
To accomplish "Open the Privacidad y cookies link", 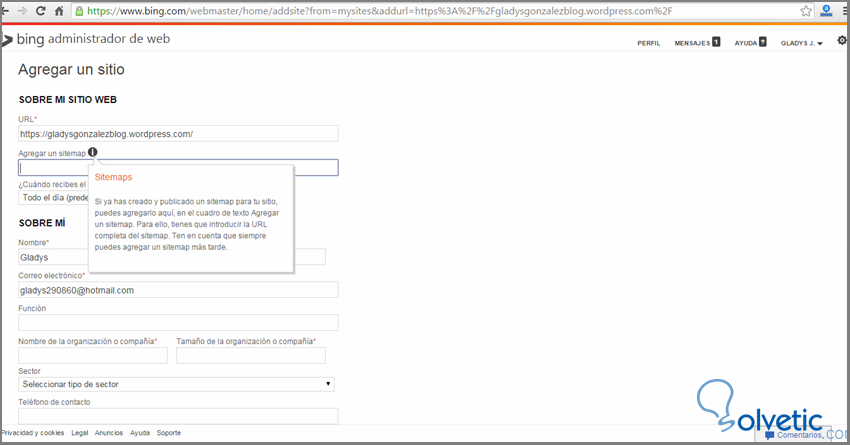I will click(x=33, y=433).
